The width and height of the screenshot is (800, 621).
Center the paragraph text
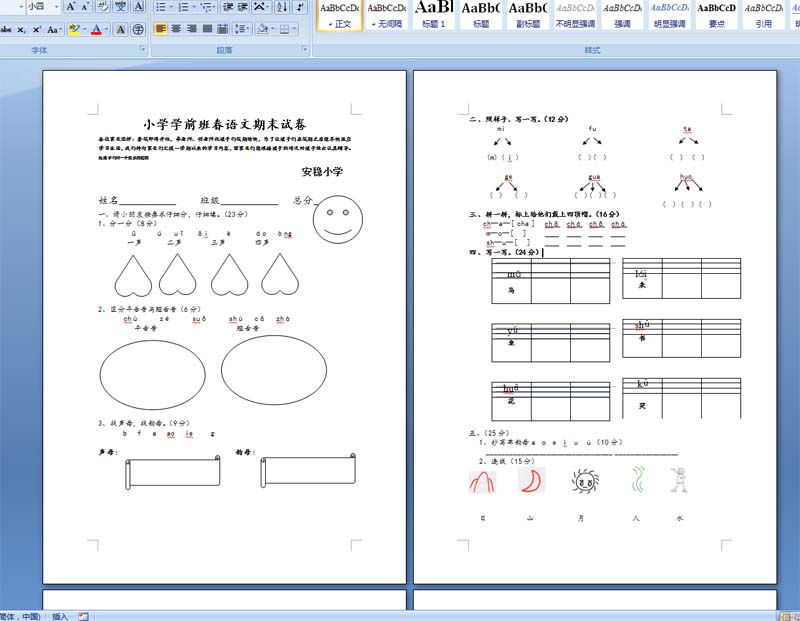(x=177, y=29)
